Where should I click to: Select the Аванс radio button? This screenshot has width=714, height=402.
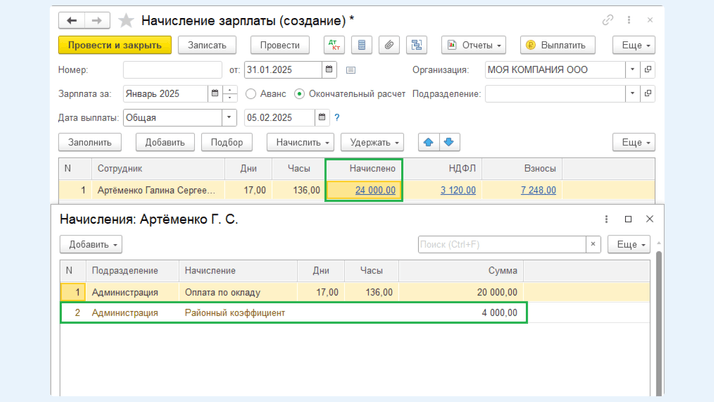click(252, 94)
